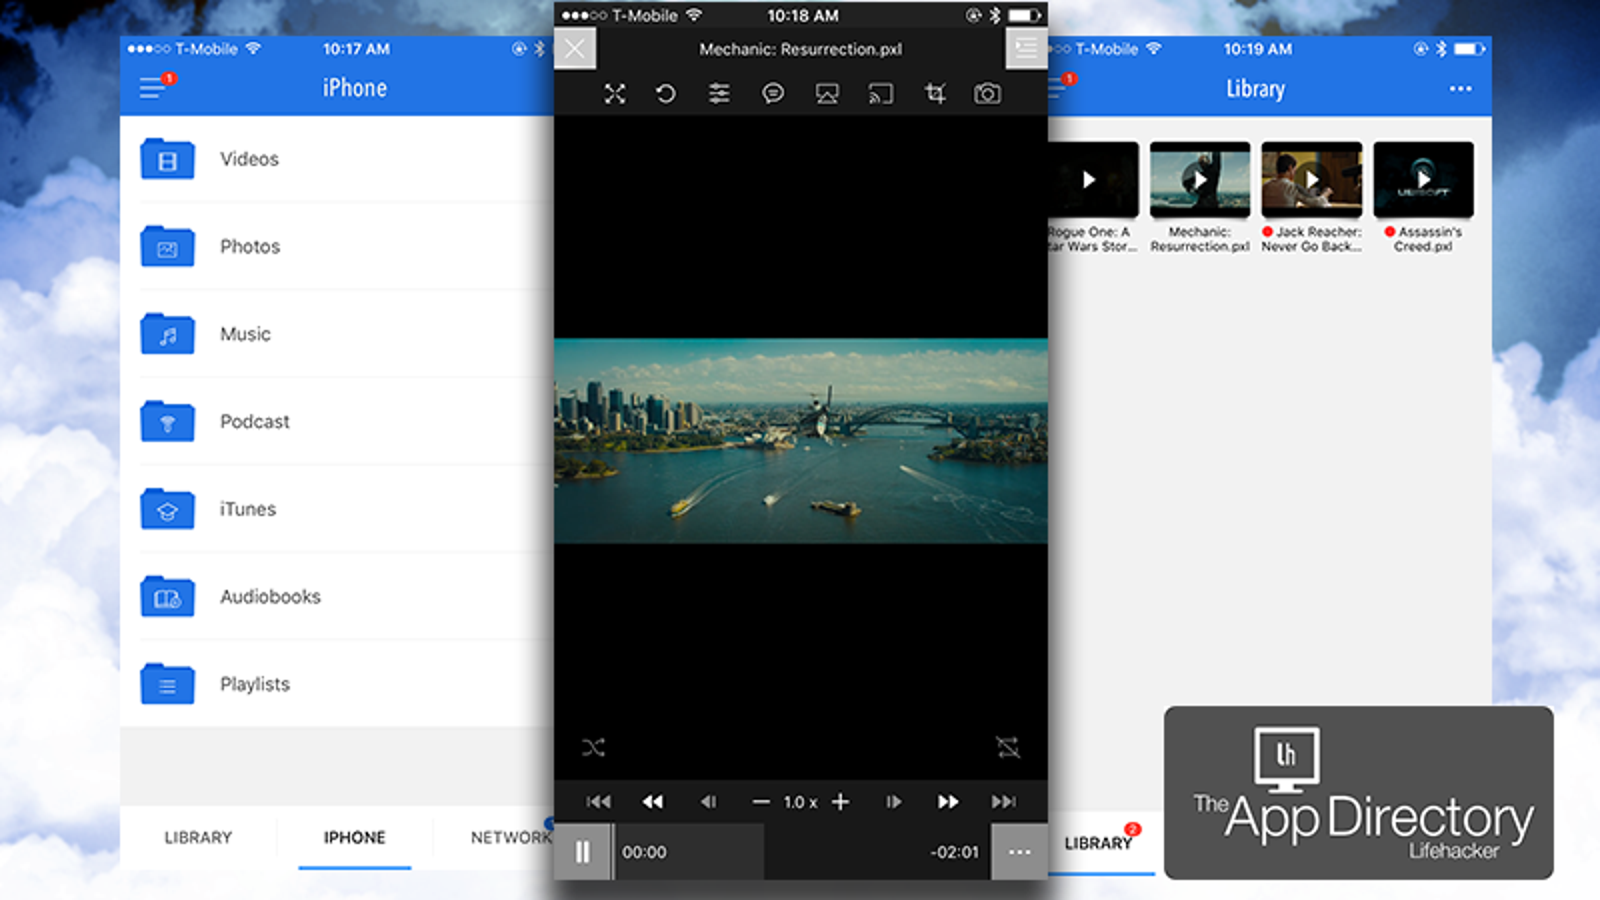This screenshot has height=900, width=1600.
Task: Skip to next track in the player
Action: pos(1004,802)
